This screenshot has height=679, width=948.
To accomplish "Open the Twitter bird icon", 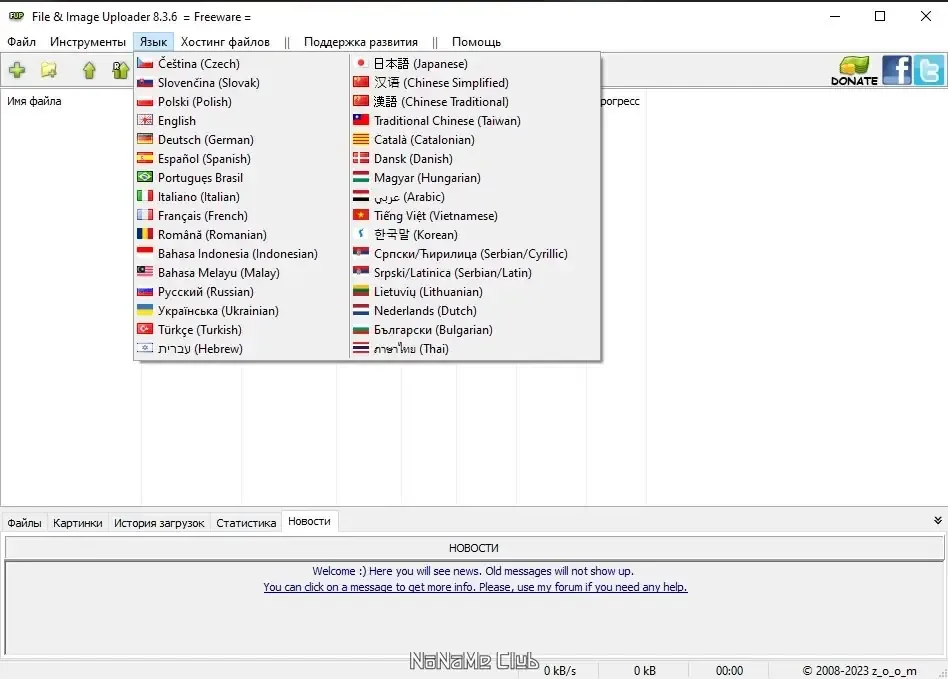I will (x=929, y=70).
